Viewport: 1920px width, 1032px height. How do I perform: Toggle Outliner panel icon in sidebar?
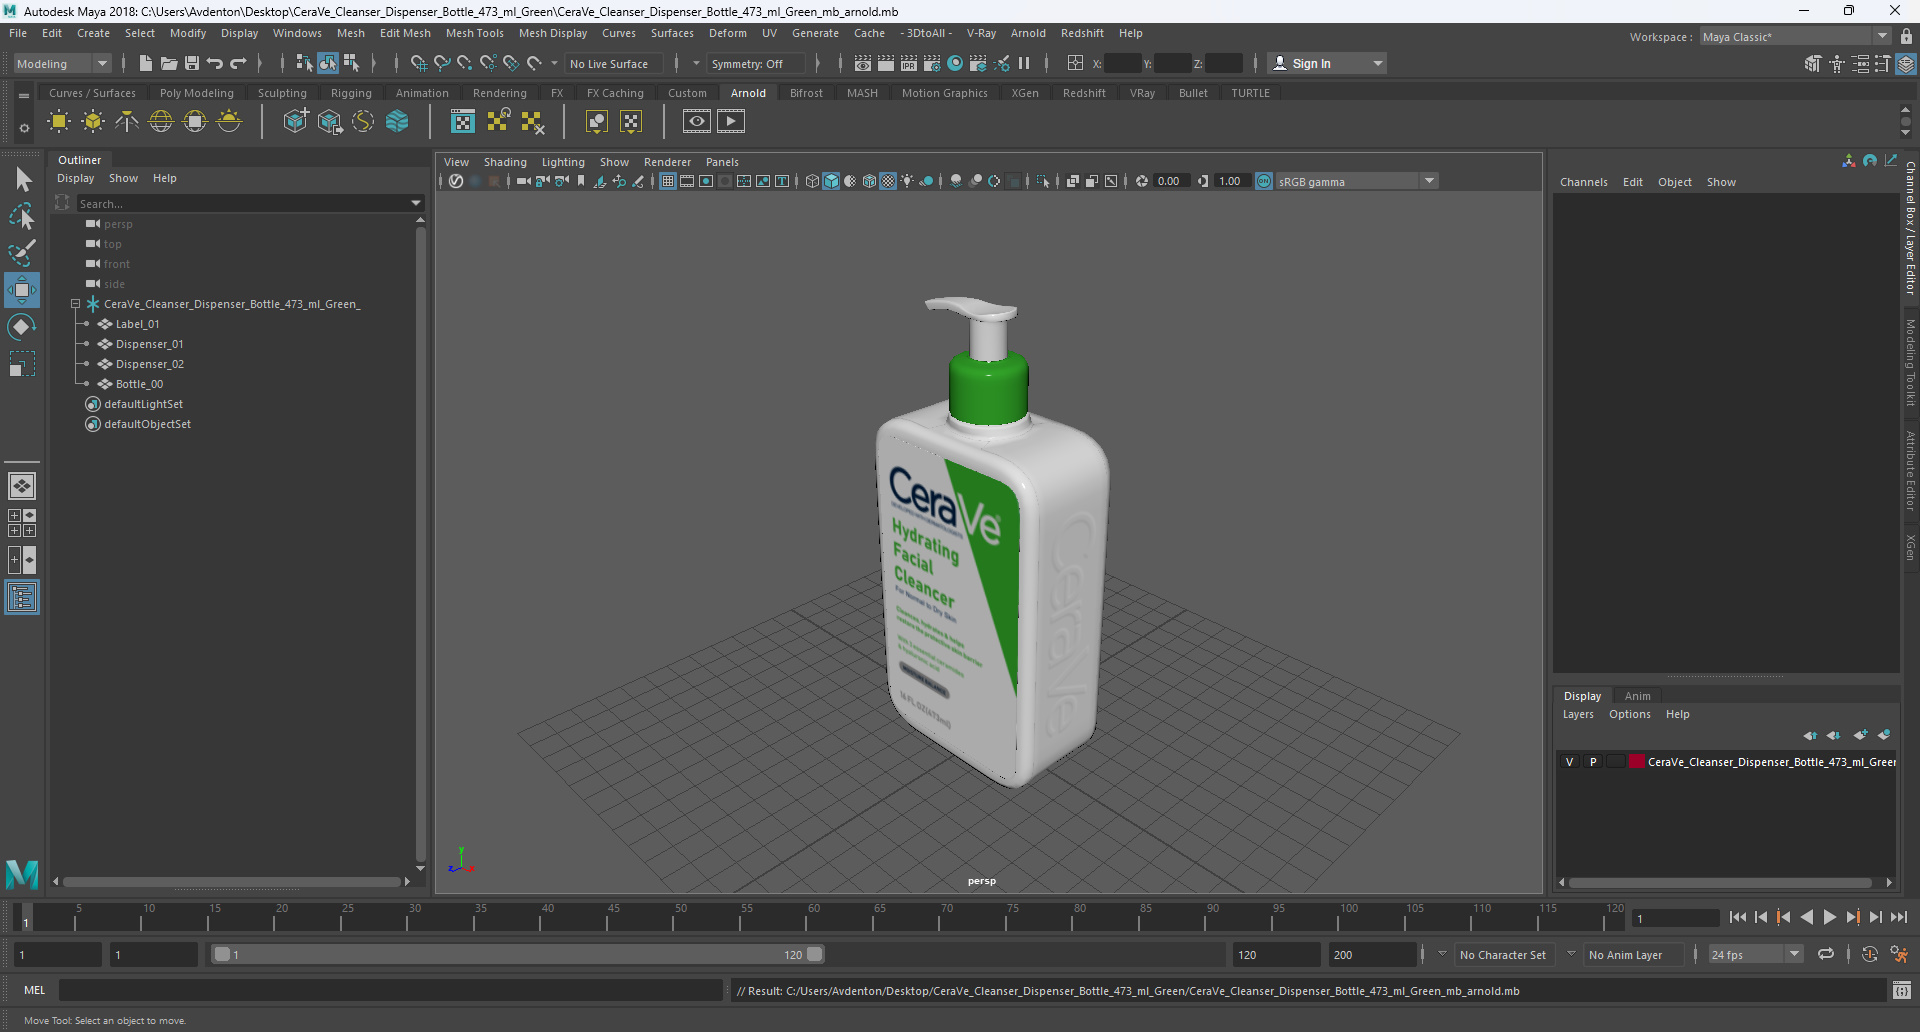[22, 598]
